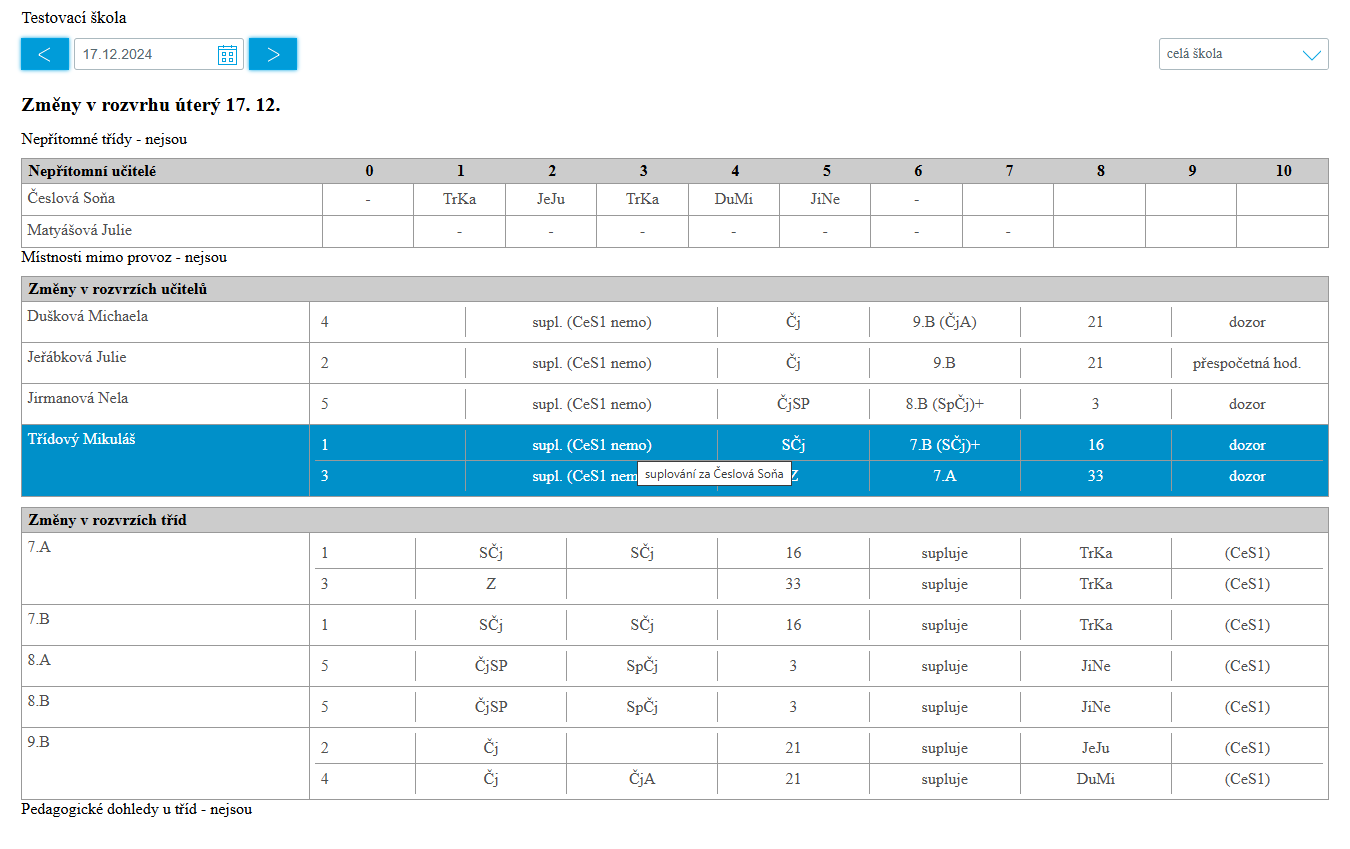Select teacher row Jirmanová Nela

pyautogui.click(x=675, y=404)
